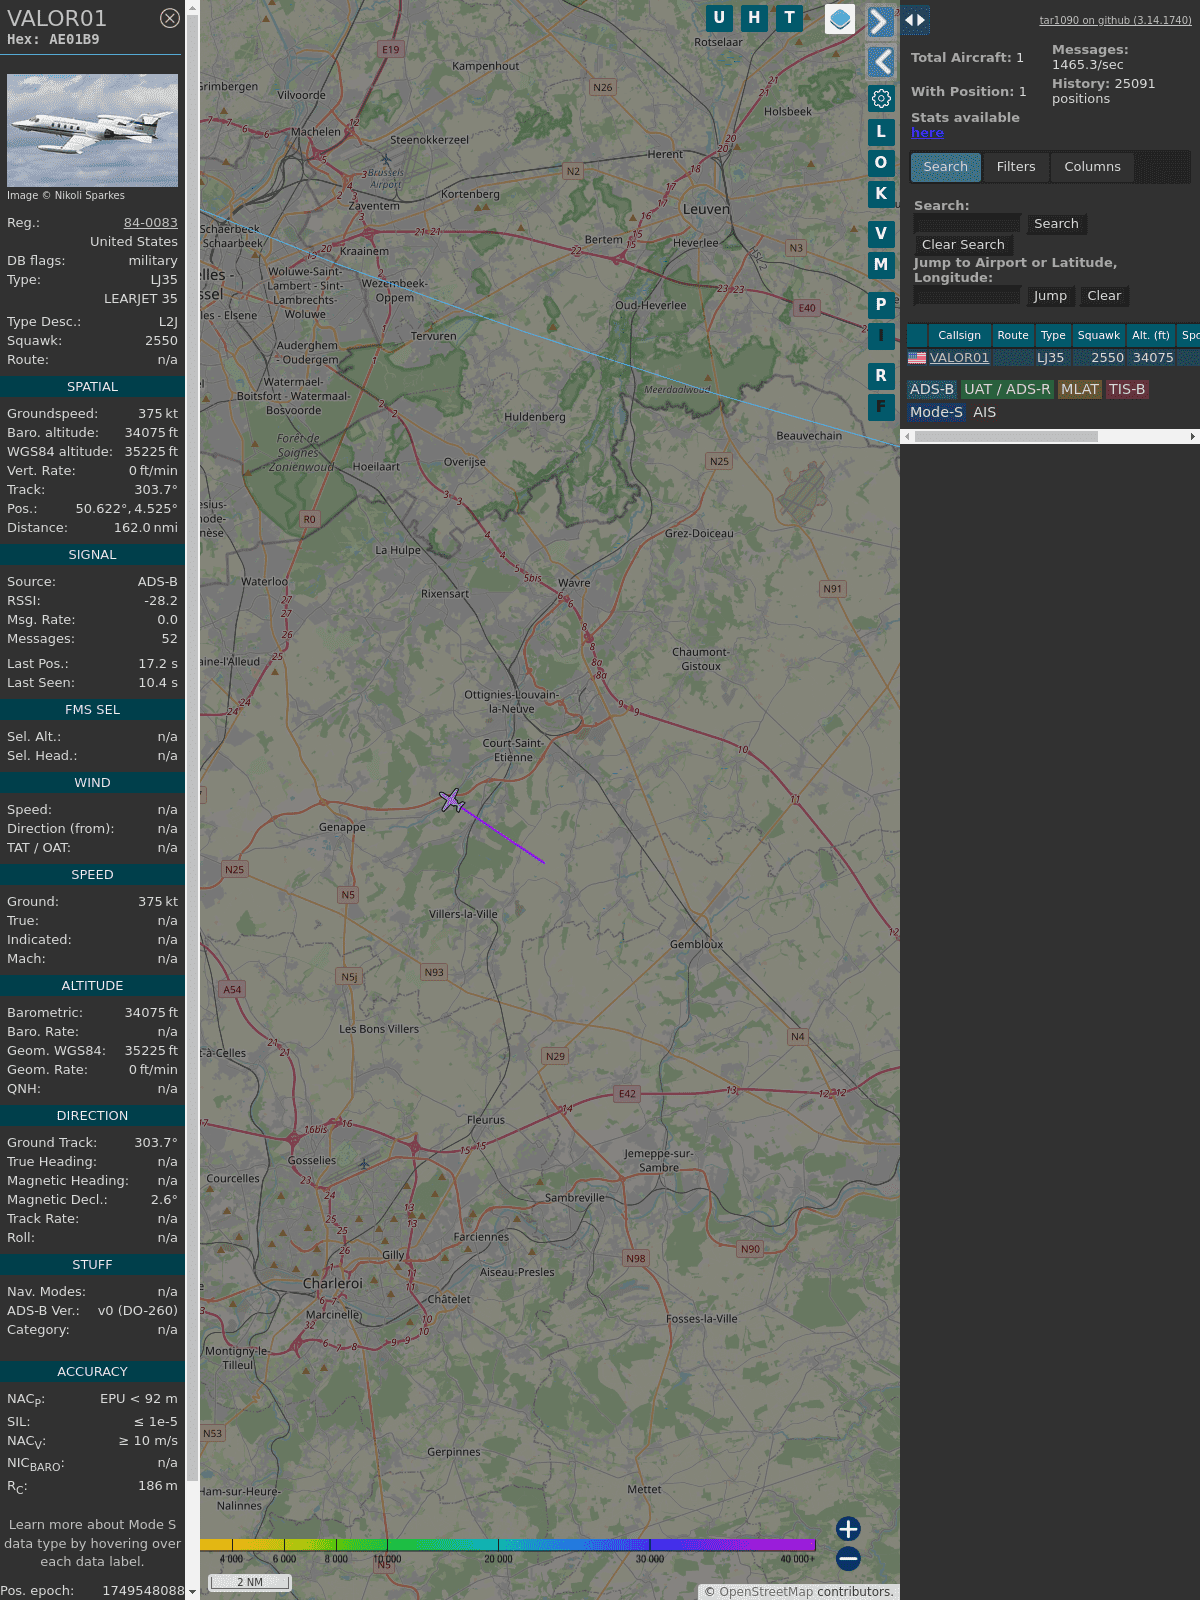Sort table by Route column
Viewport: 1200px width, 1600px height.
1013,336
